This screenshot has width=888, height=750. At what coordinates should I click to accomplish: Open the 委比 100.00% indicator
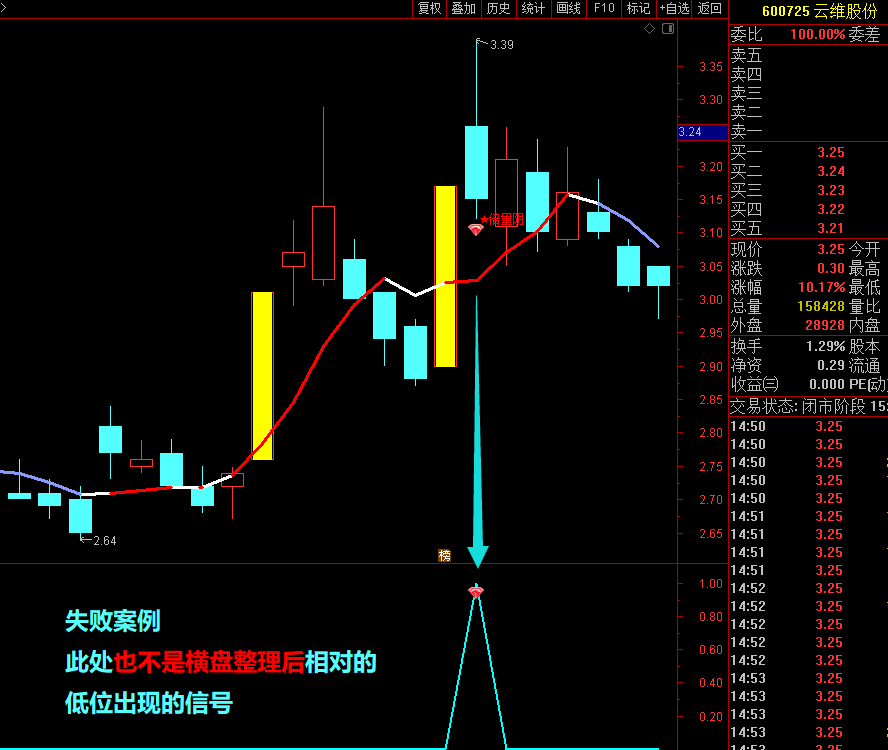[x=786, y=31]
